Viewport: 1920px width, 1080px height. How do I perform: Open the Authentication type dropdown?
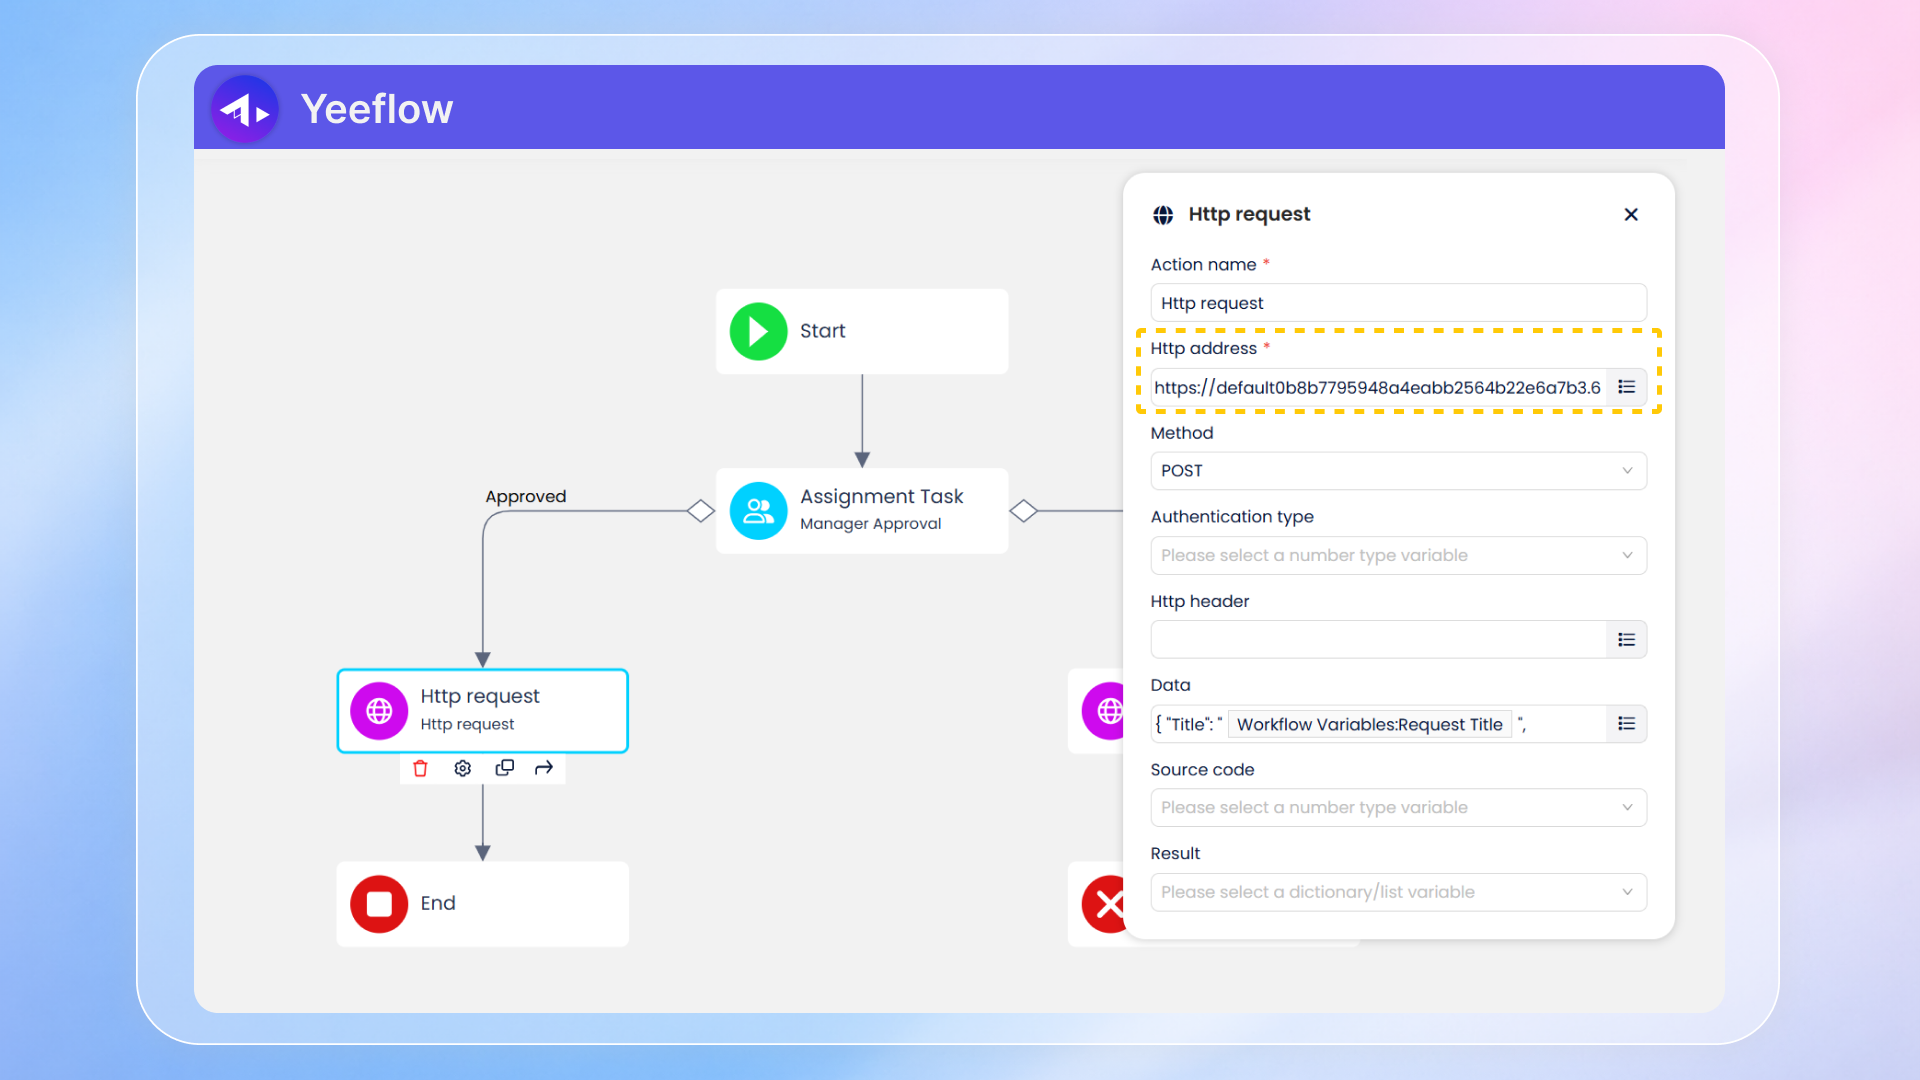[x=1398, y=555]
